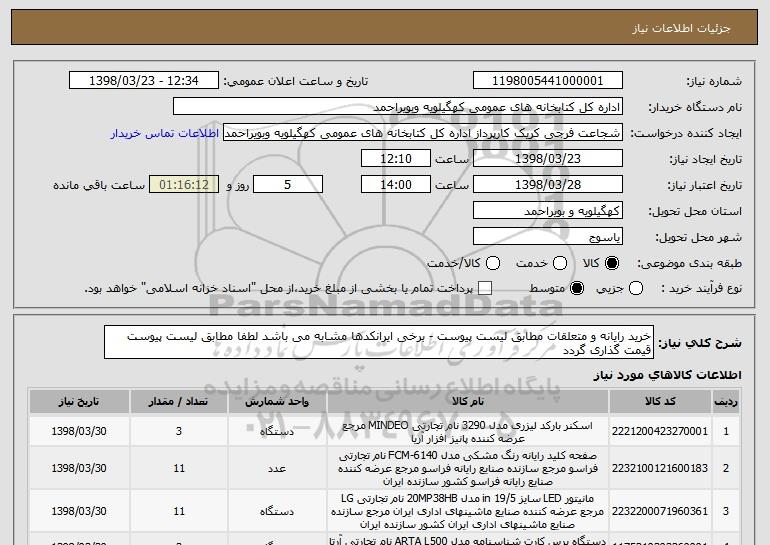Click the تعداد / مقدار column header
Viewport: 770px width, 545px height.
pos(179,402)
